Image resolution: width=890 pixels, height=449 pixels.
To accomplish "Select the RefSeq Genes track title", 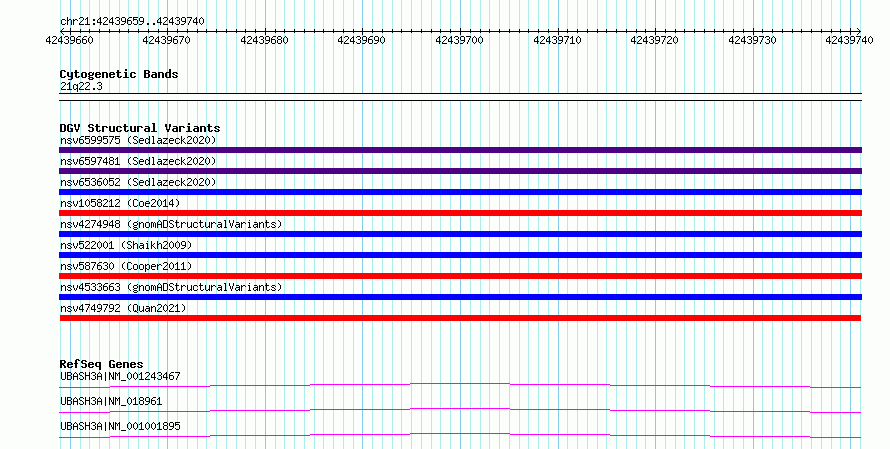I will click(x=101, y=364).
